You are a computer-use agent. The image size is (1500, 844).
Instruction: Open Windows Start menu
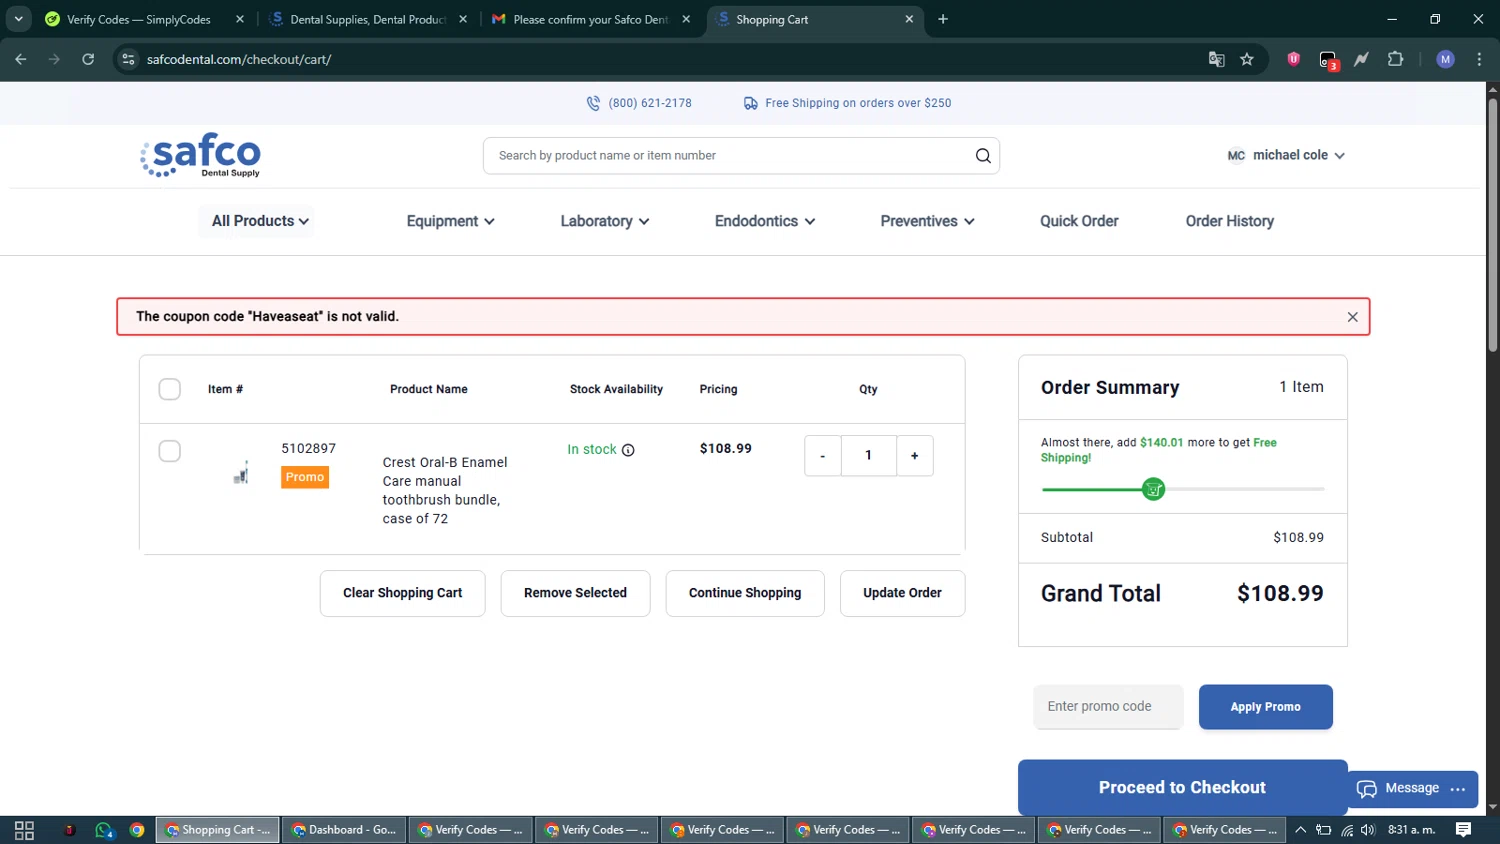pyautogui.click(x=24, y=830)
